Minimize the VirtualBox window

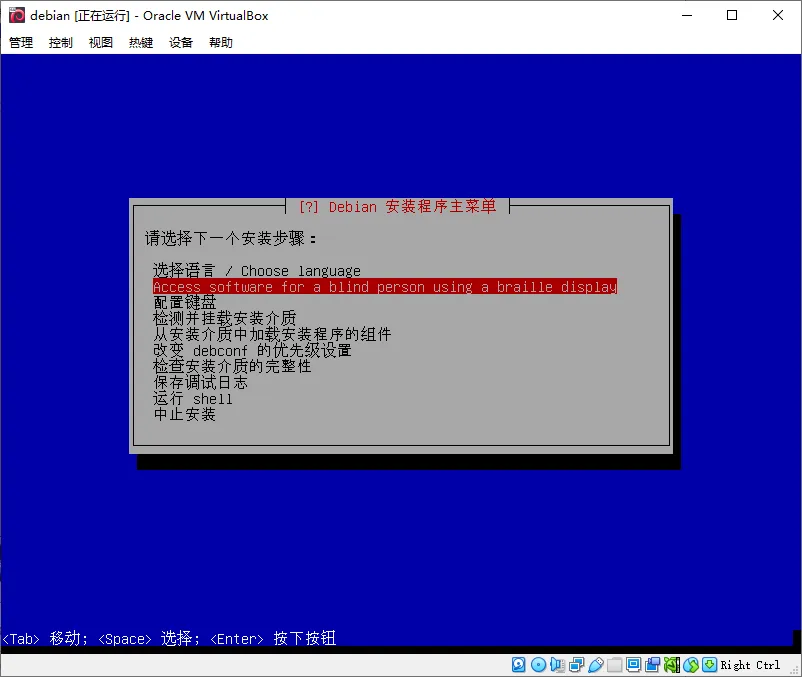[687, 15]
